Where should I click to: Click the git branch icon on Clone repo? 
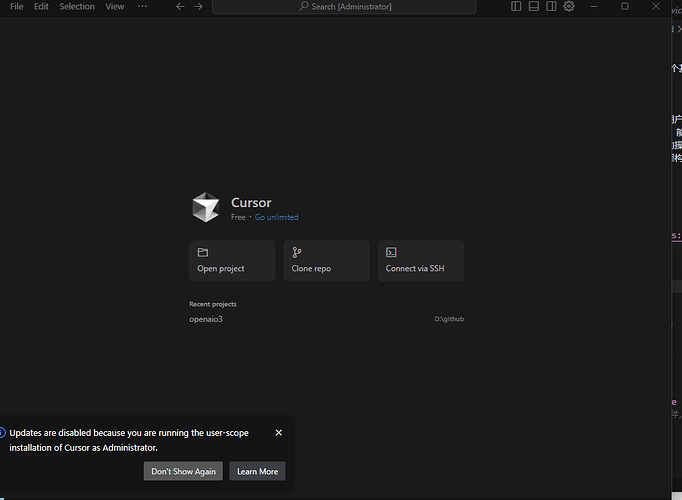click(x=297, y=252)
